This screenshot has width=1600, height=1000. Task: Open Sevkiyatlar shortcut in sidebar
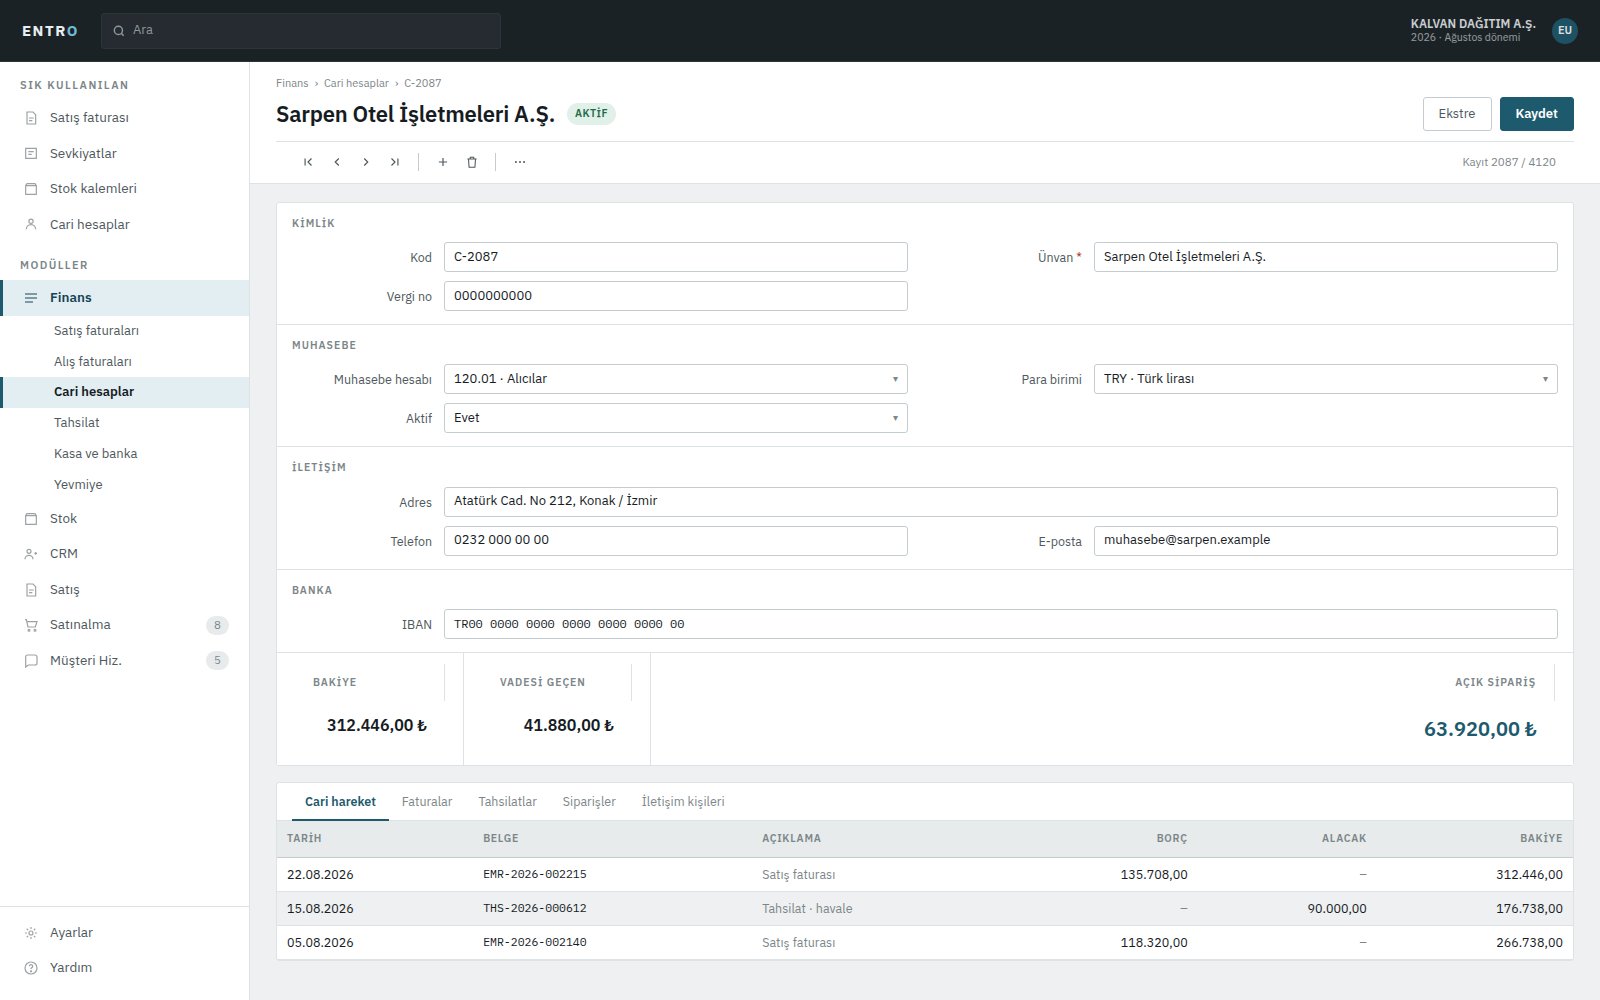pyautogui.click(x=124, y=153)
